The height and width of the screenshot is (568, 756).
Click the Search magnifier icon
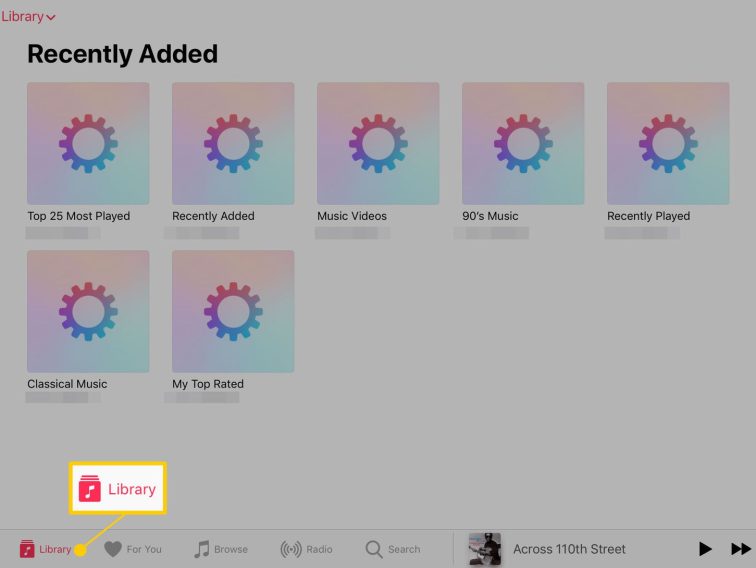[374, 549]
